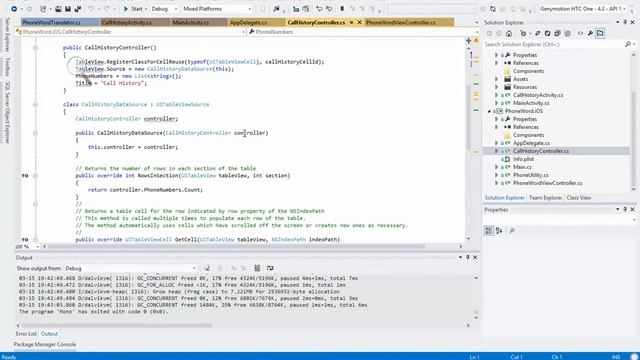Open the Debug configuration dropdown
The image size is (640, 360).
164,9
